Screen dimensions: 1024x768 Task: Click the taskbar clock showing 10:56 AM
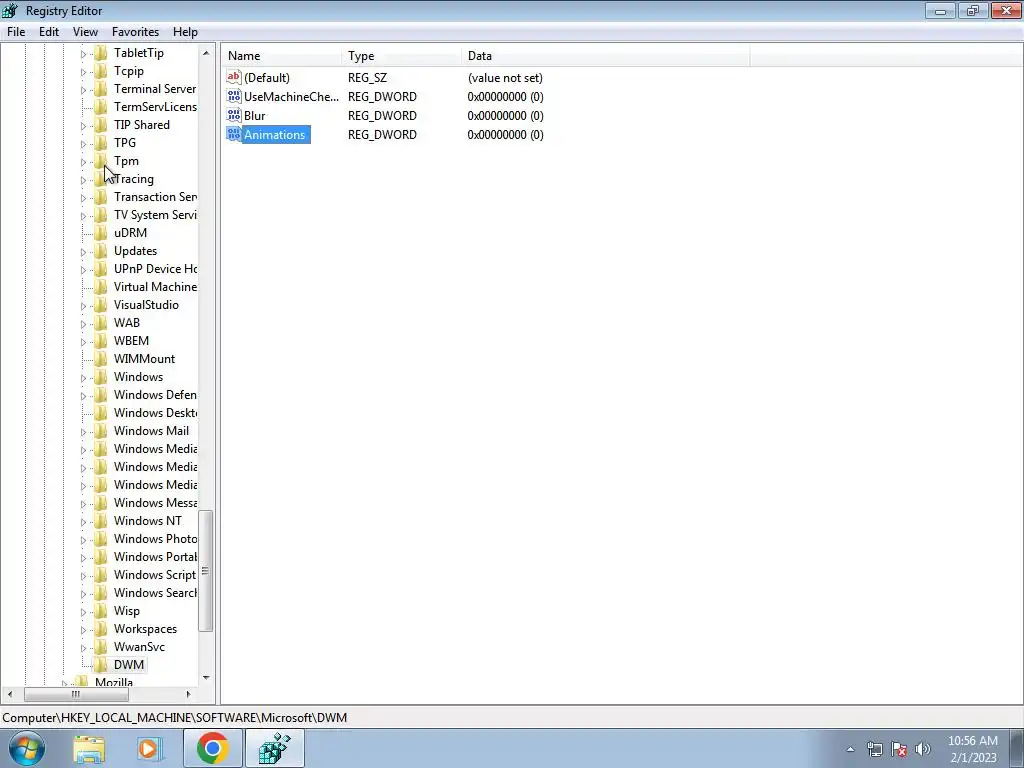[972, 749]
